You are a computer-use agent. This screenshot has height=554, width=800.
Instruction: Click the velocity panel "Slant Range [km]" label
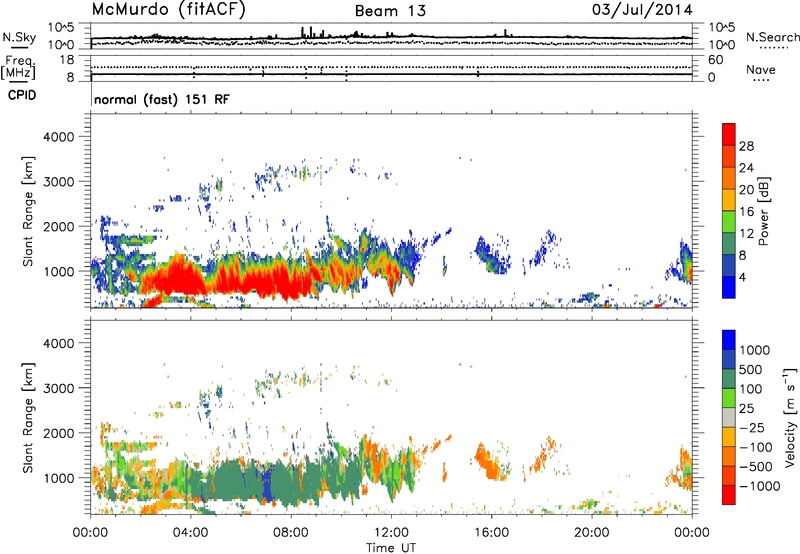coord(28,418)
